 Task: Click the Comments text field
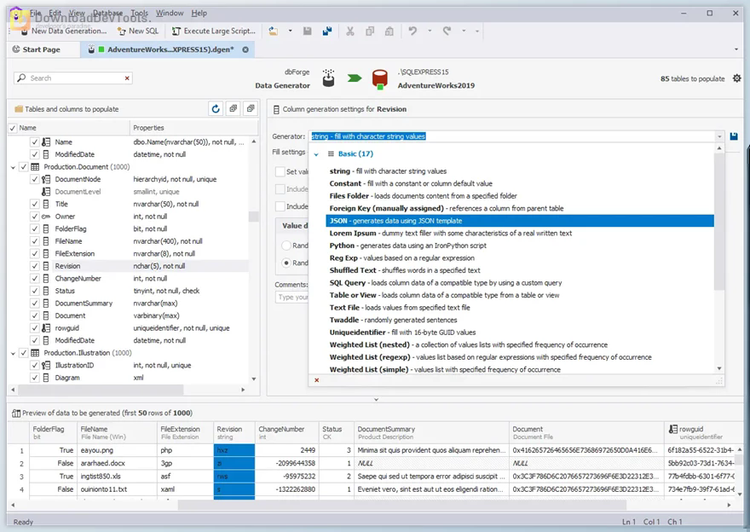[292, 297]
